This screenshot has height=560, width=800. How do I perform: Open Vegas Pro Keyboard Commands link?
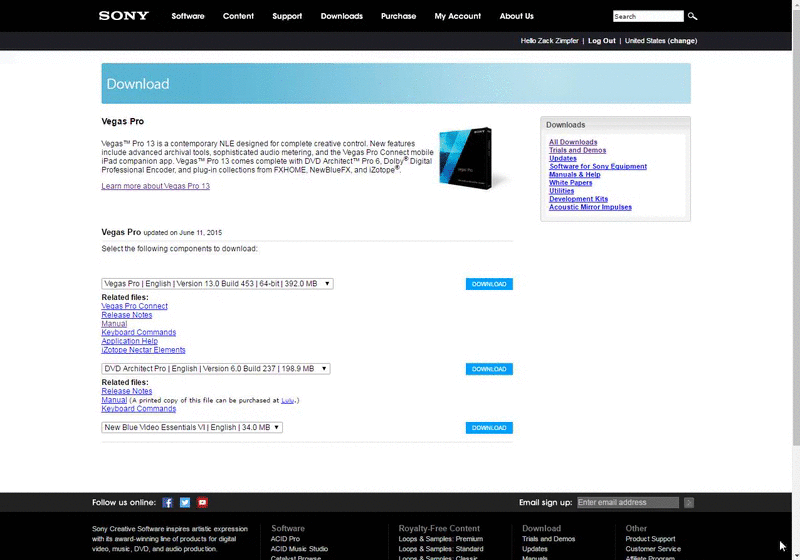click(x=139, y=333)
